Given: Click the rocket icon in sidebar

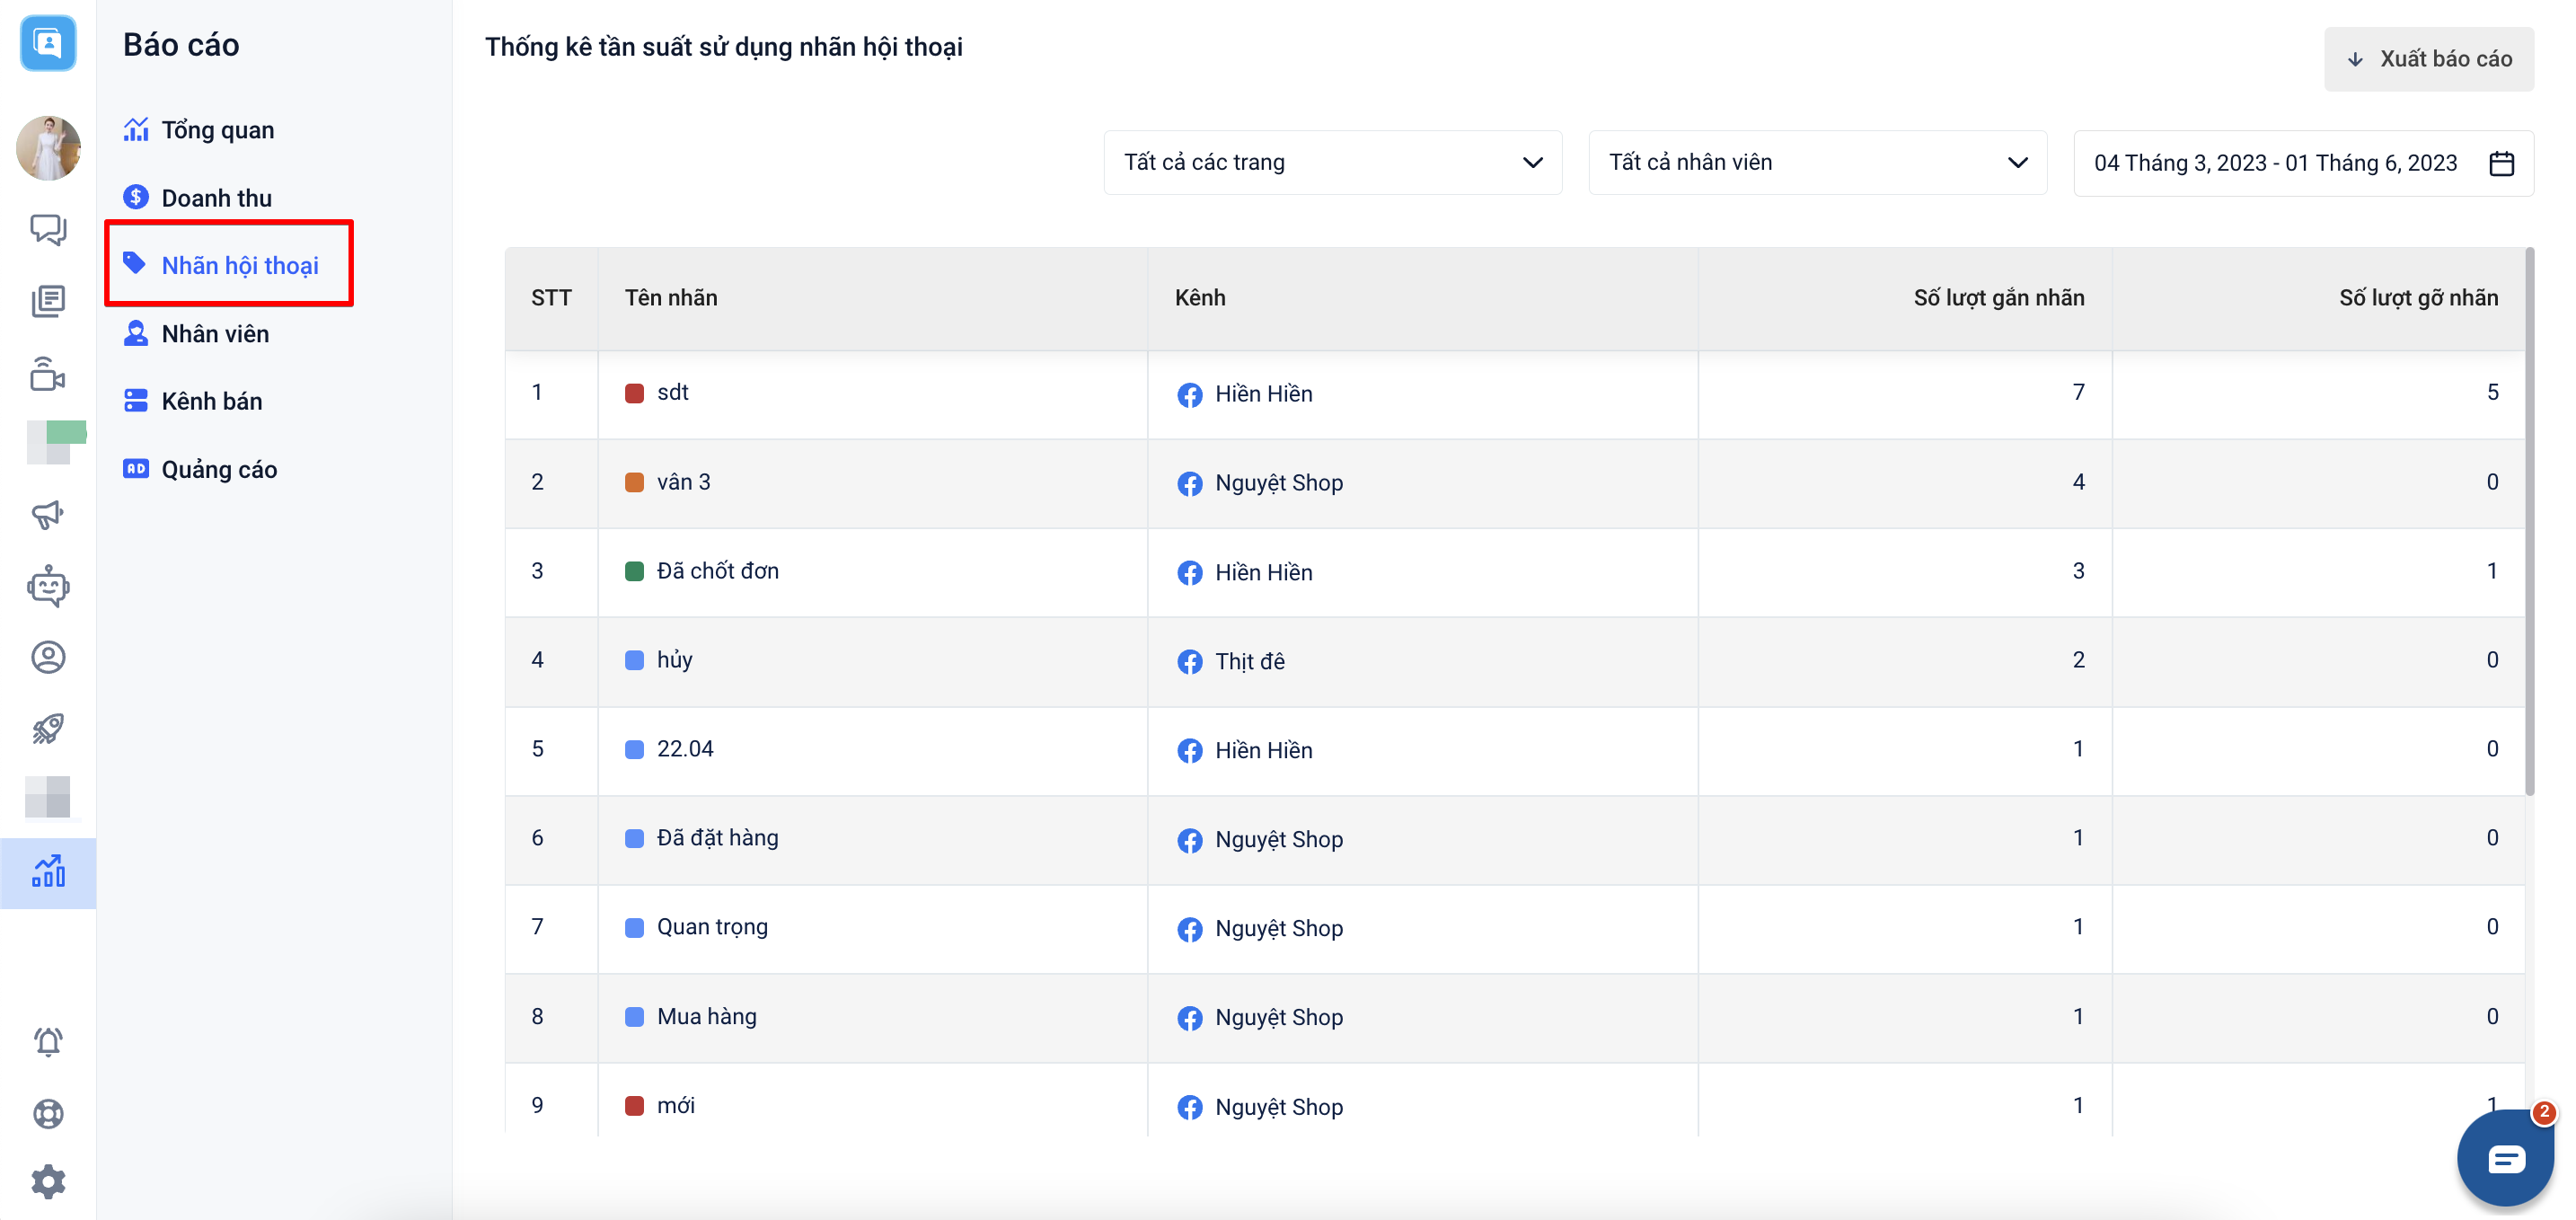Looking at the screenshot, I should pyautogui.click(x=47, y=728).
